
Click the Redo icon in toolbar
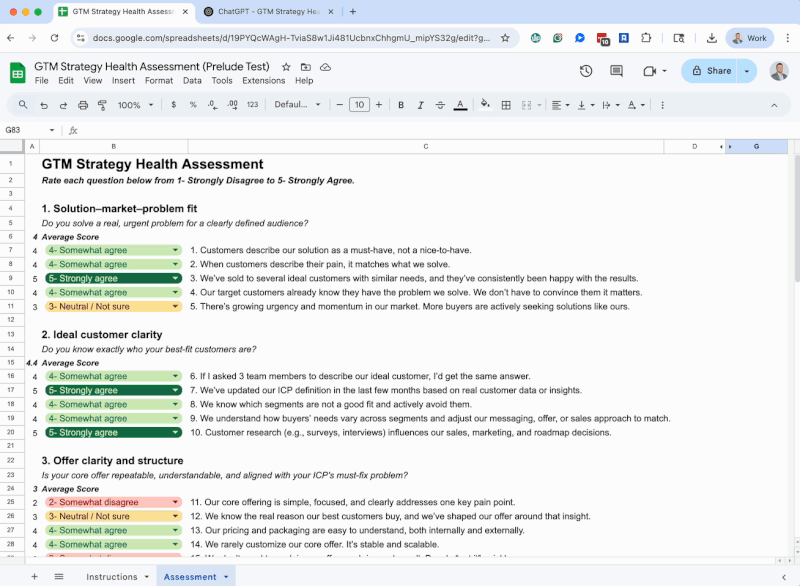click(63, 105)
